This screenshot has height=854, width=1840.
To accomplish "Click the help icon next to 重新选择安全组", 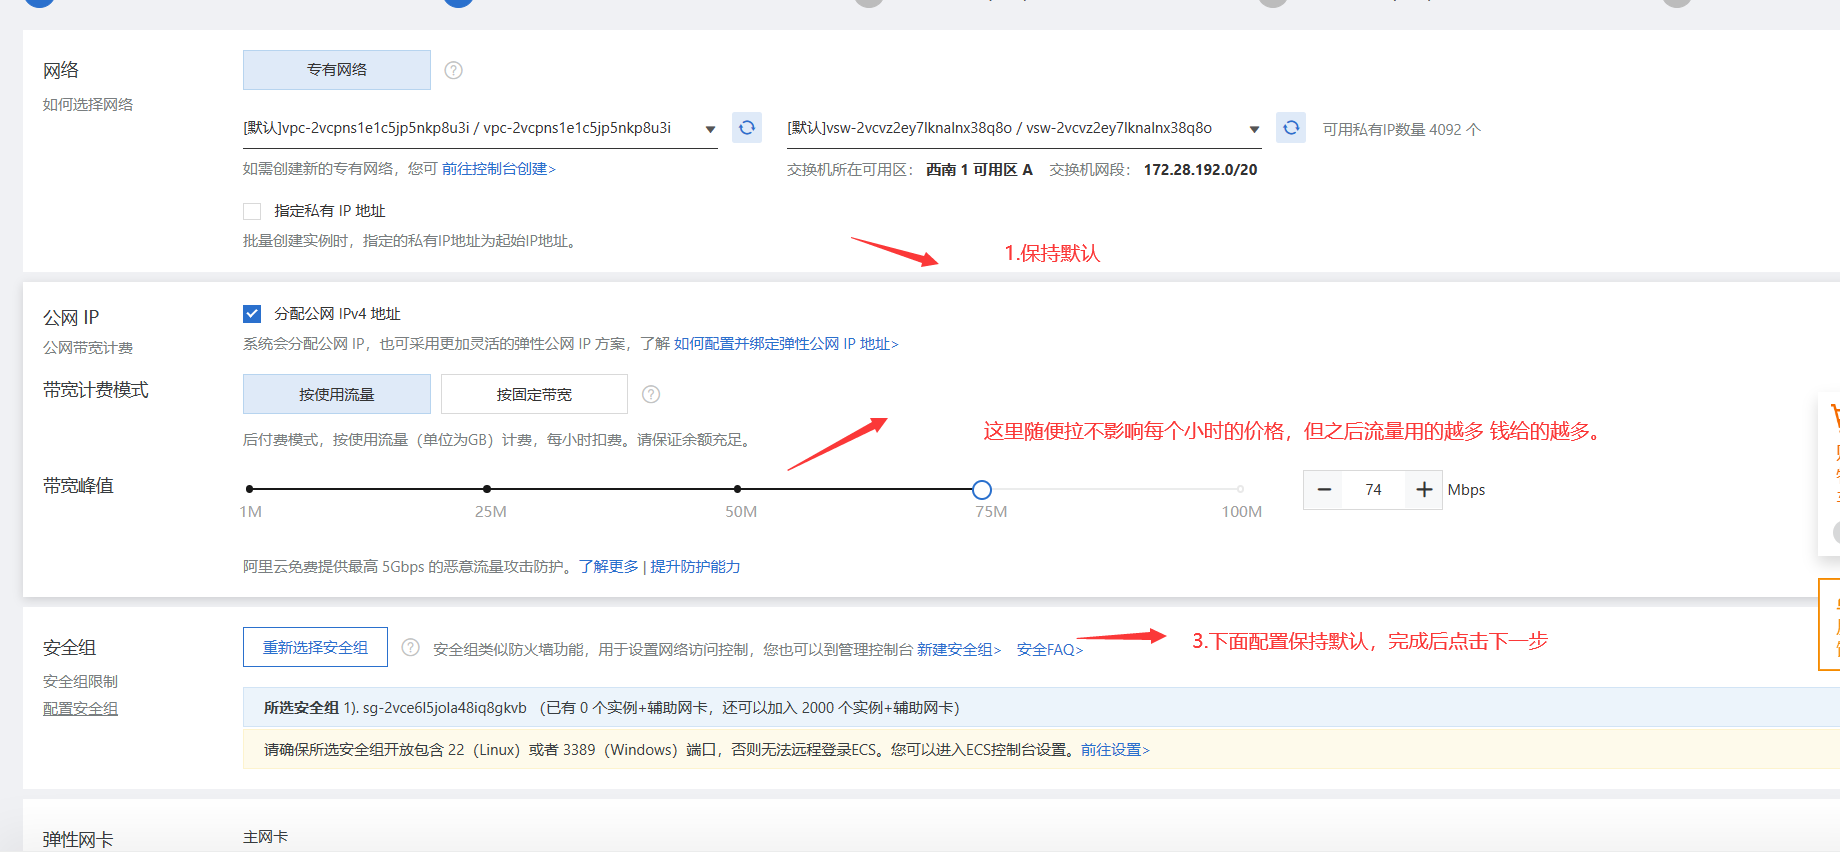I will tap(410, 648).
